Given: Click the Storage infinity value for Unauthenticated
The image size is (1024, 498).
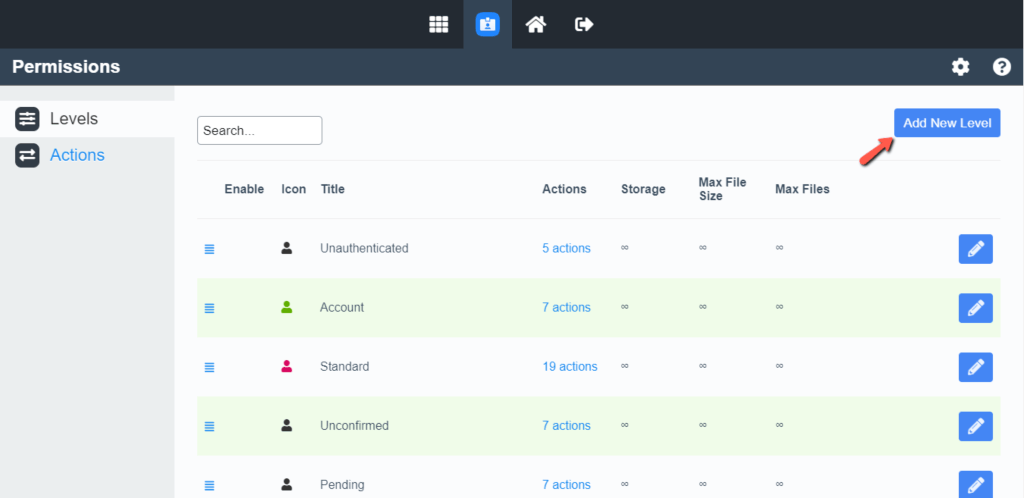Looking at the screenshot, I should [x=625, y=248].
